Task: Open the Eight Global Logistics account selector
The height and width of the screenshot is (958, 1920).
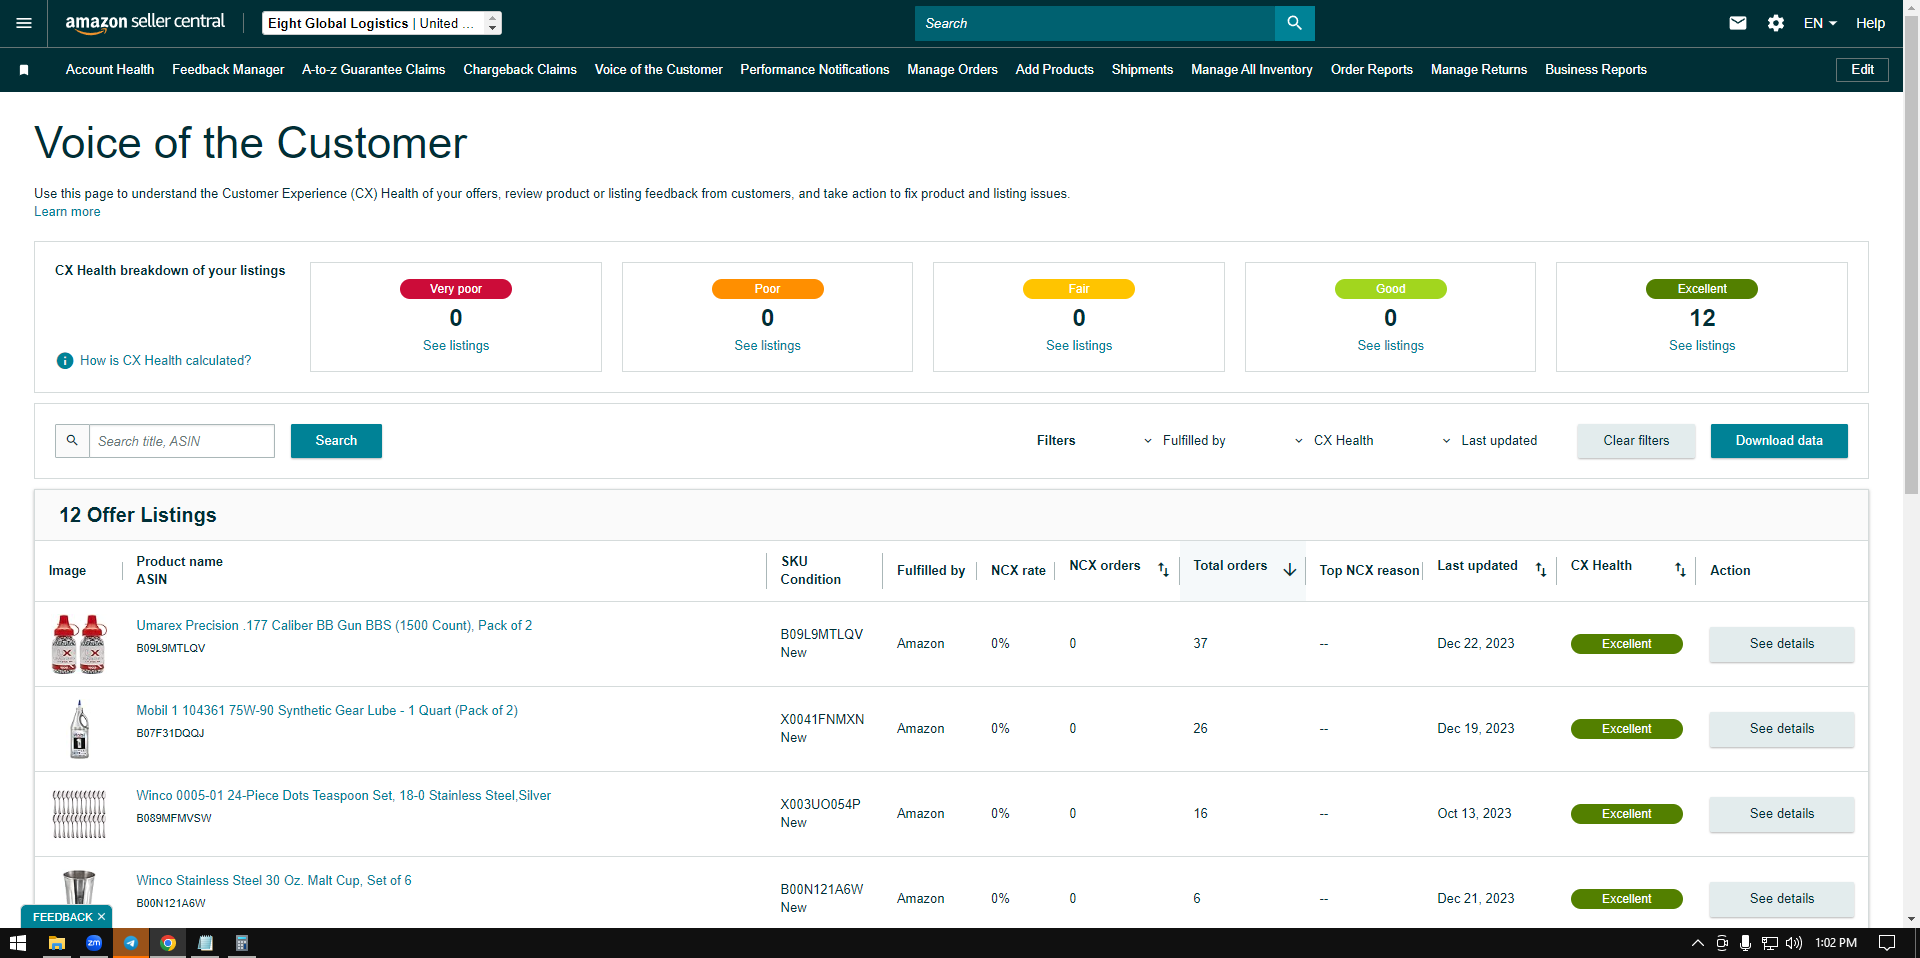Action: point(382,23)
